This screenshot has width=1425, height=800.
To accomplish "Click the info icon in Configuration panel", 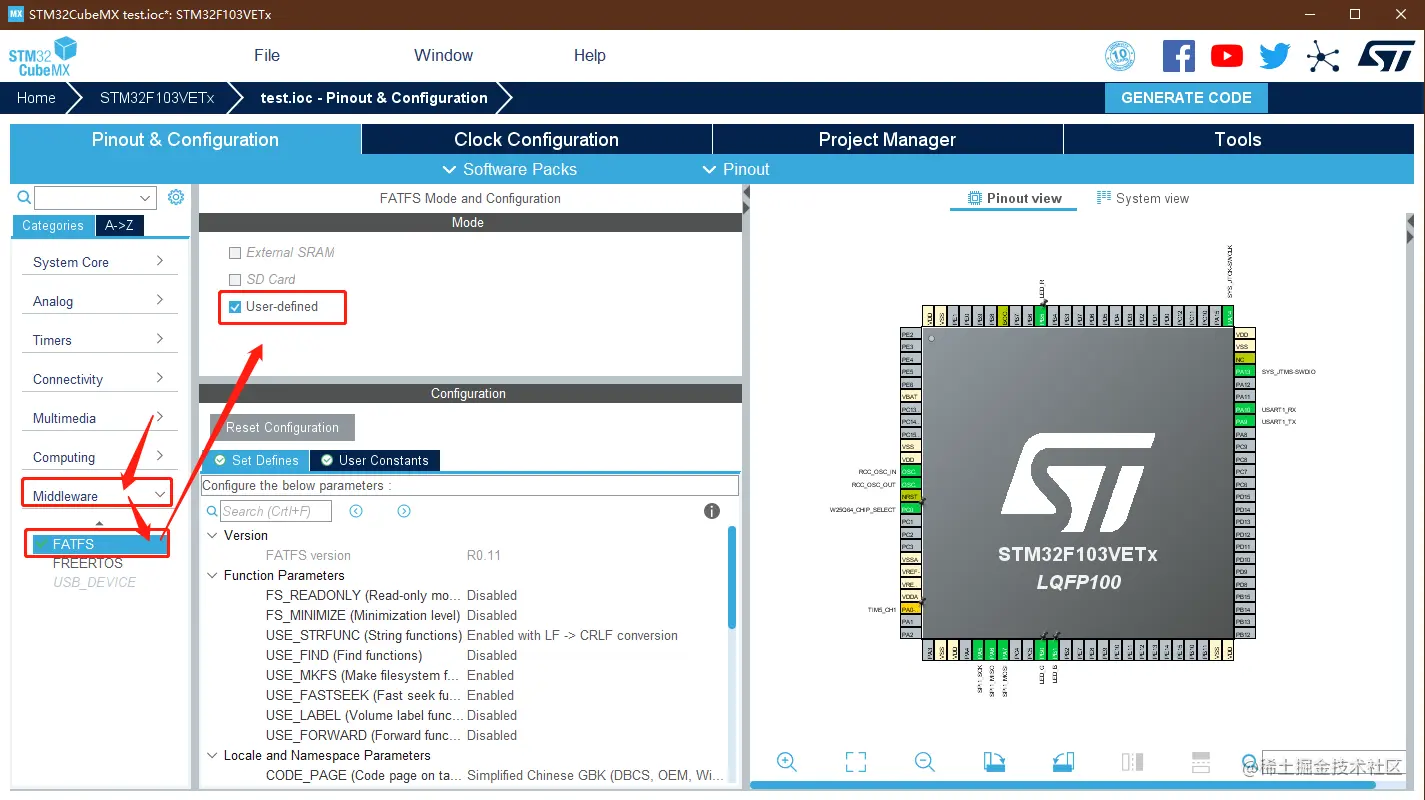I will 712,511.
